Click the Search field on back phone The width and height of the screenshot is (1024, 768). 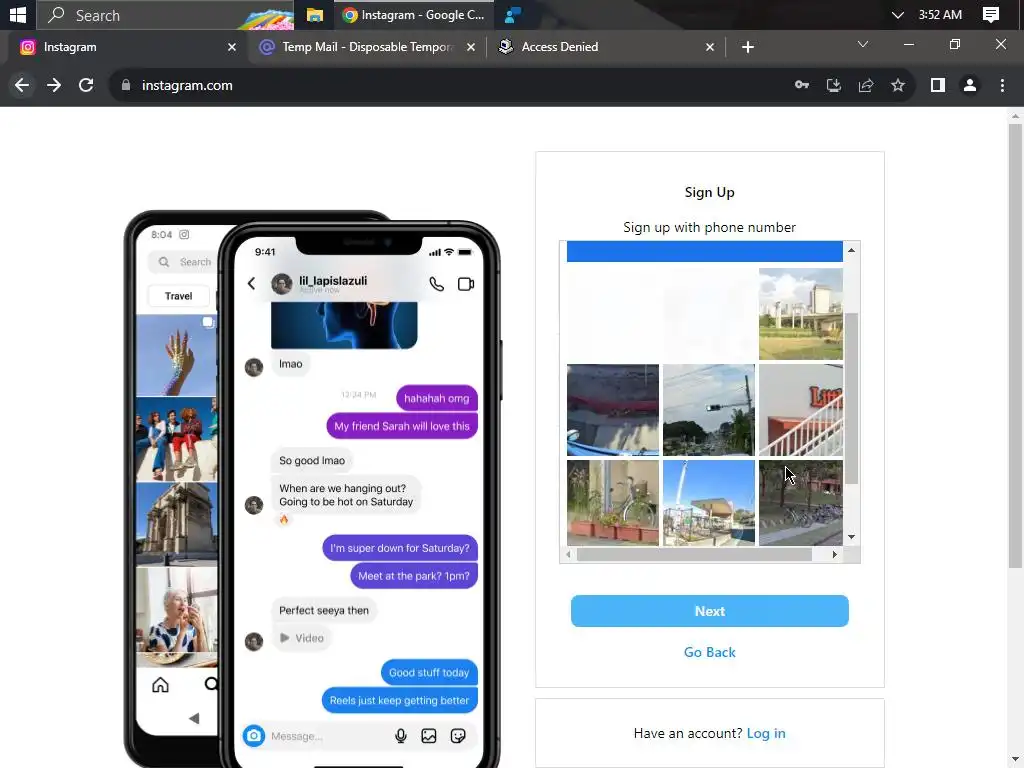tap(183, 262)
